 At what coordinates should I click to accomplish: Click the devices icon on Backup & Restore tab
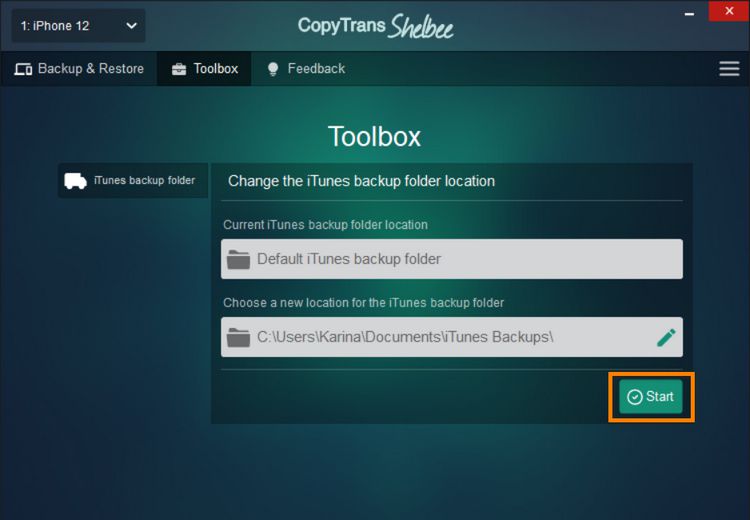(23, 69)
